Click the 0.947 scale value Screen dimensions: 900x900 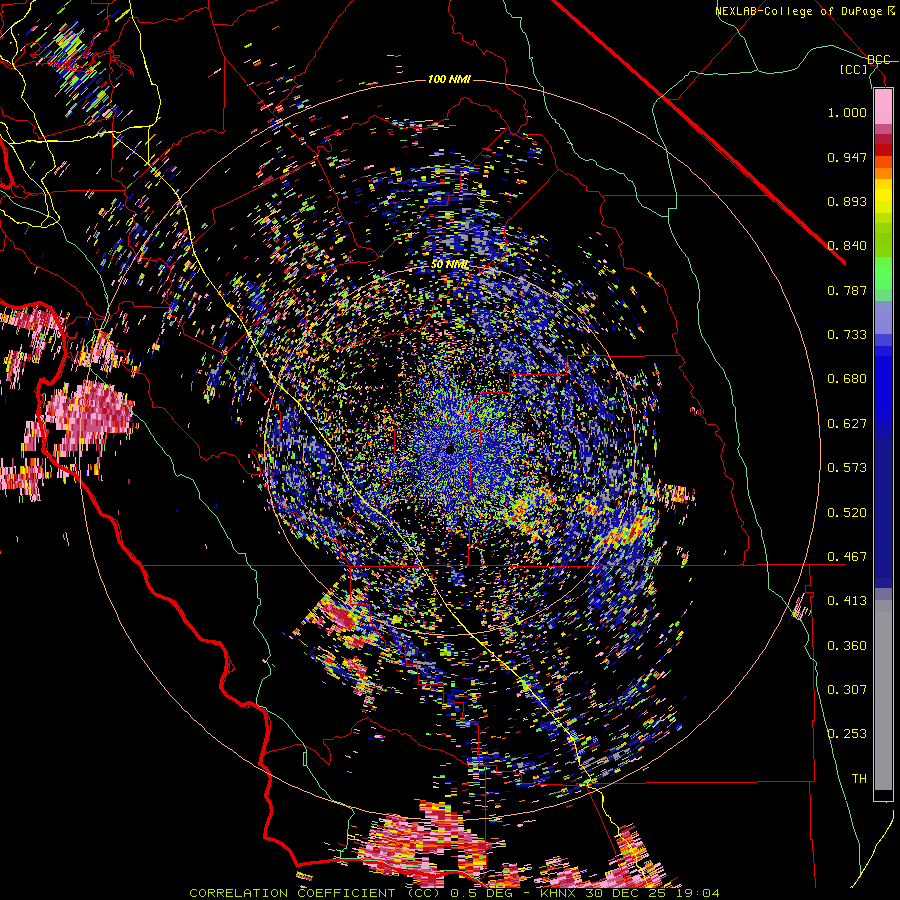click(x=847, y=157)
